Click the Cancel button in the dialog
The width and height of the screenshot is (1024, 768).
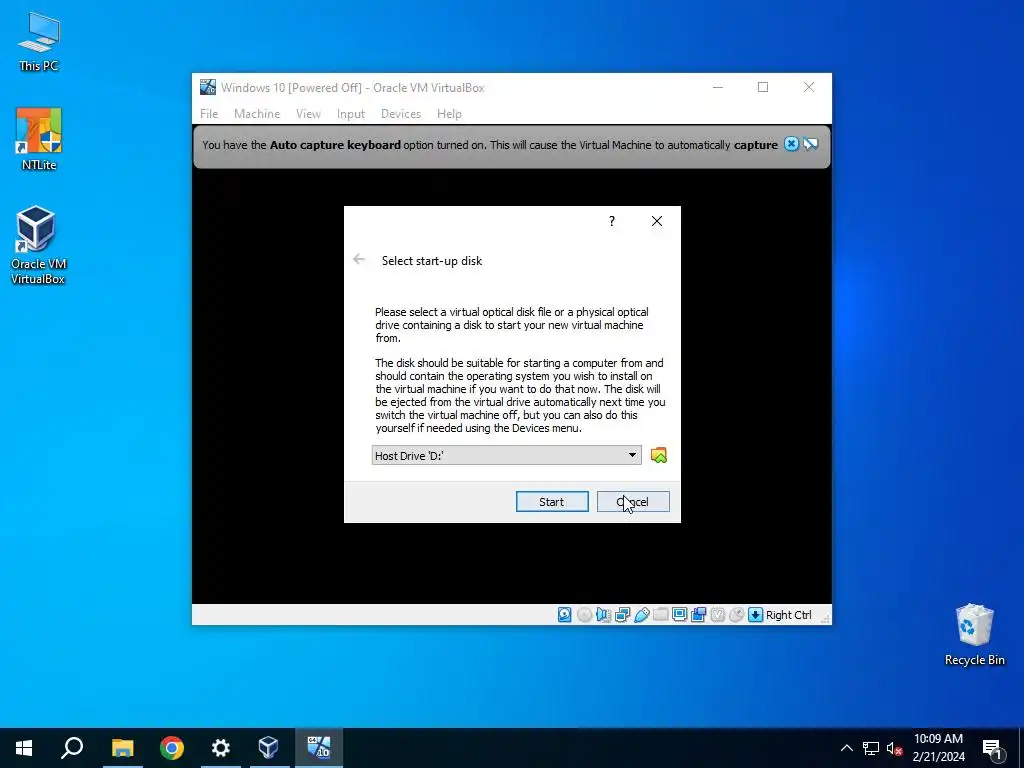click(x=633, y=502)
